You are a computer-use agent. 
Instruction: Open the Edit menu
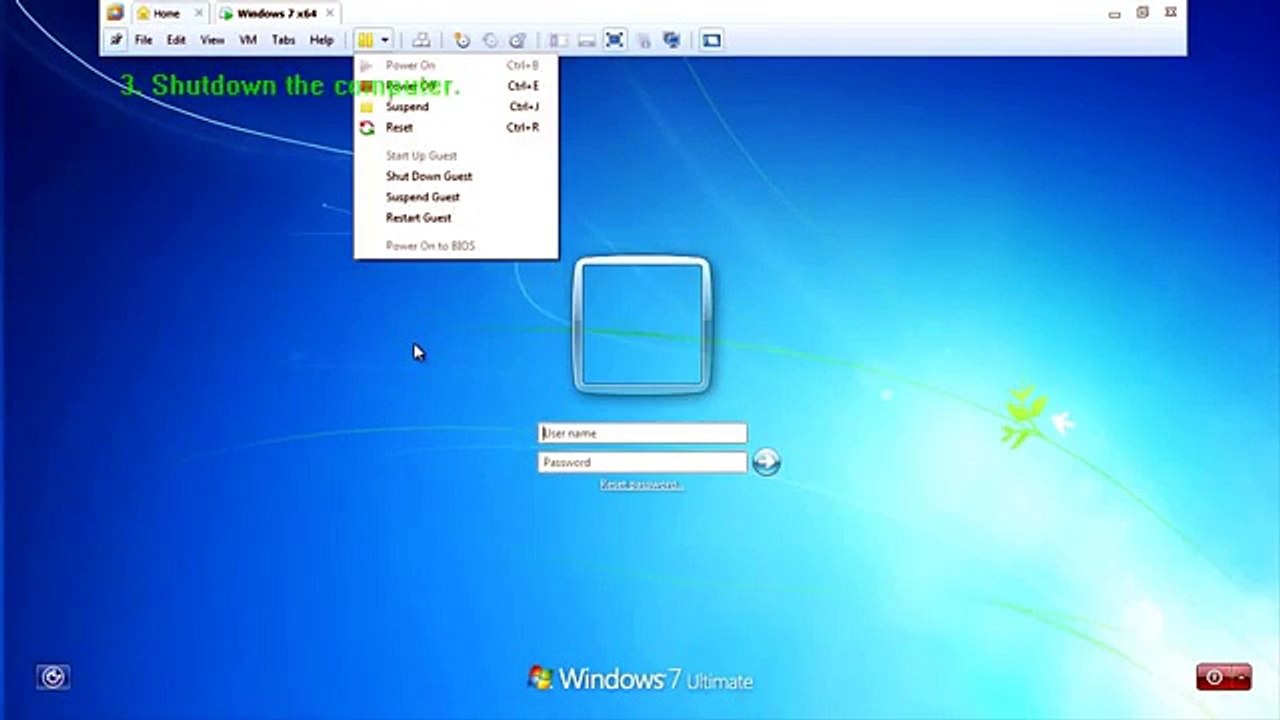point(176,40)
